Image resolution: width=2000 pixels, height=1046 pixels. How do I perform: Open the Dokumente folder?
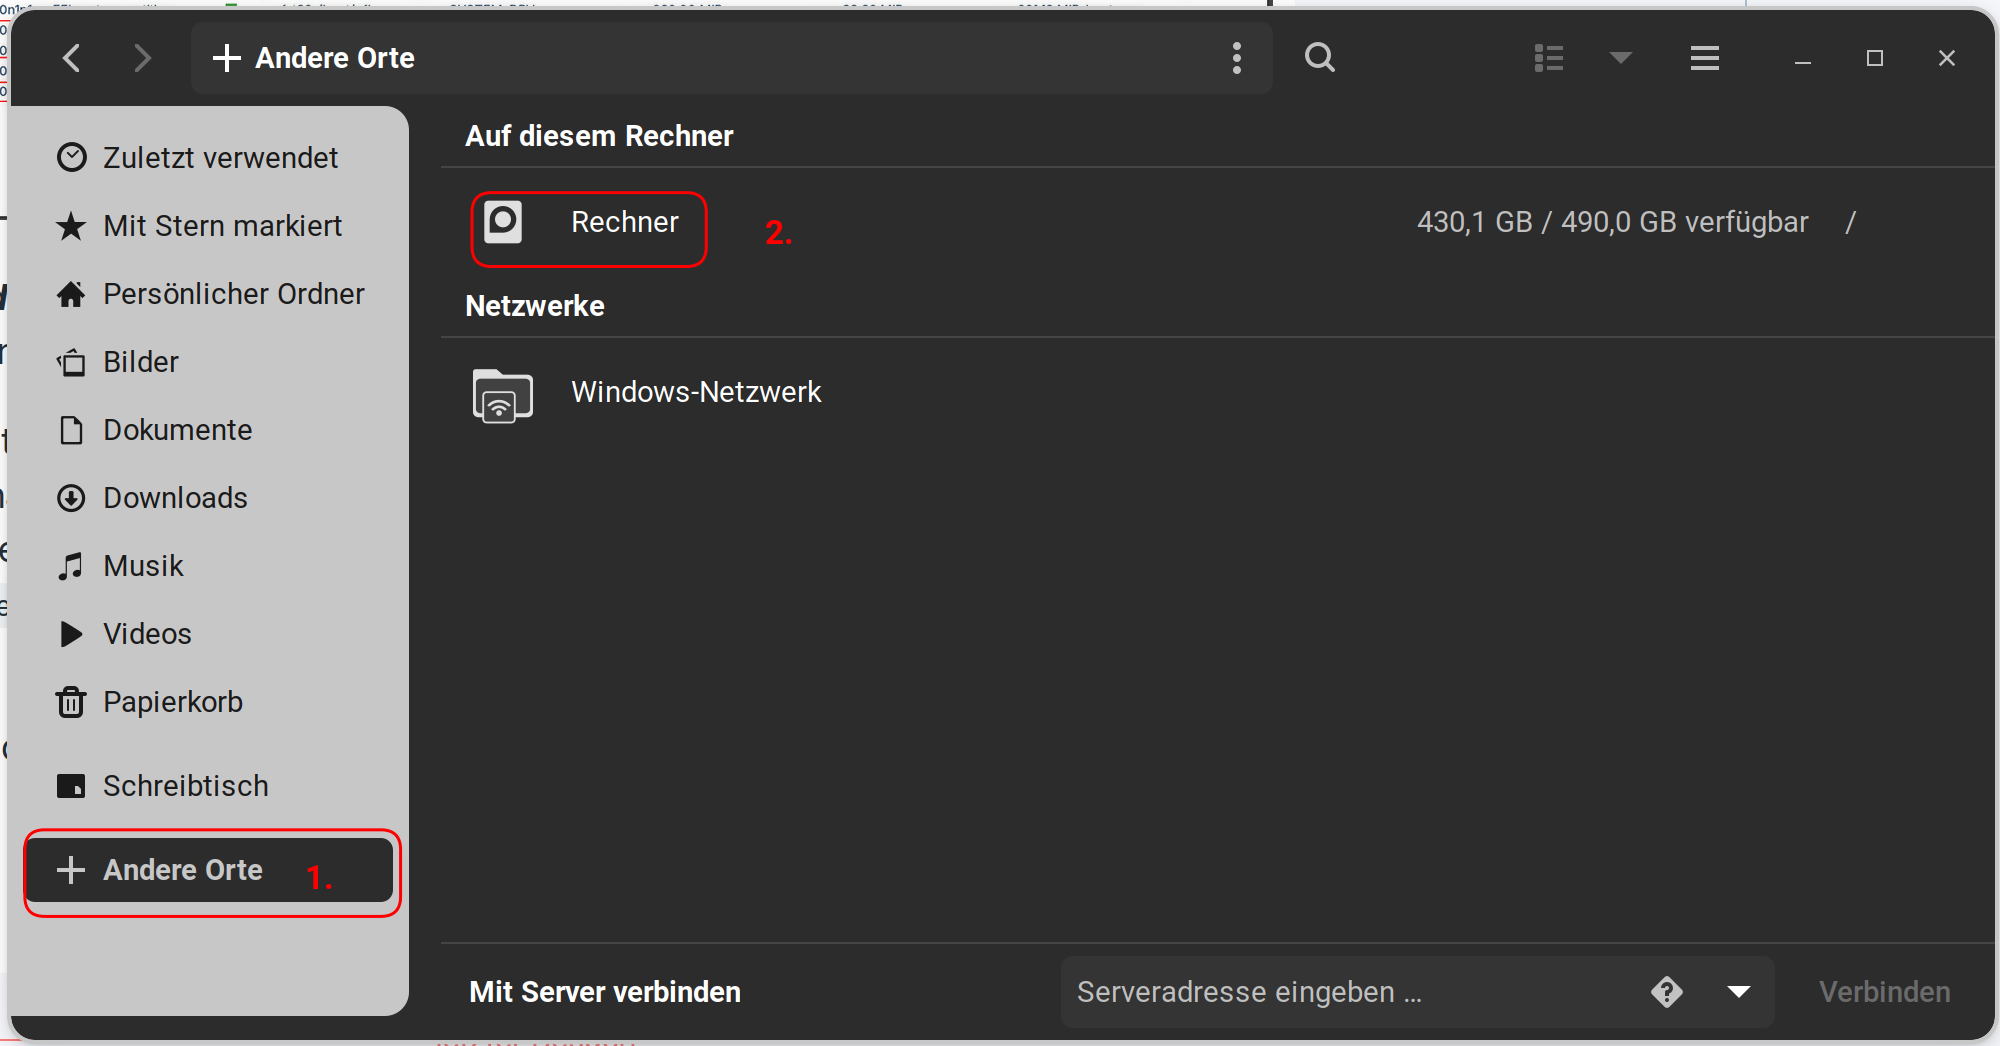point(208,430)
